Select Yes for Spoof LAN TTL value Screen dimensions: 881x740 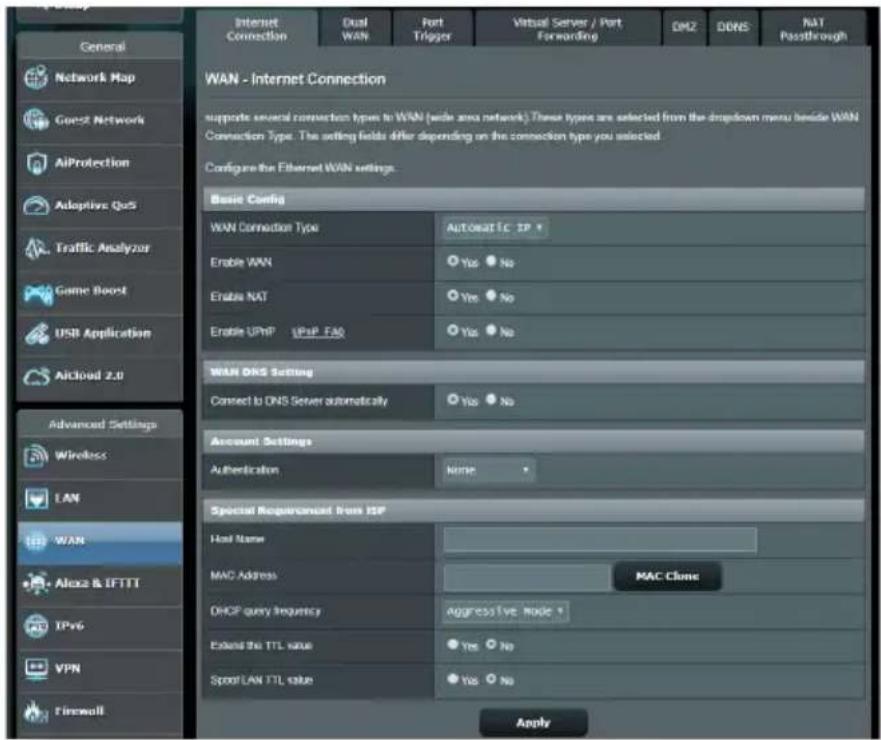point(452,679)
